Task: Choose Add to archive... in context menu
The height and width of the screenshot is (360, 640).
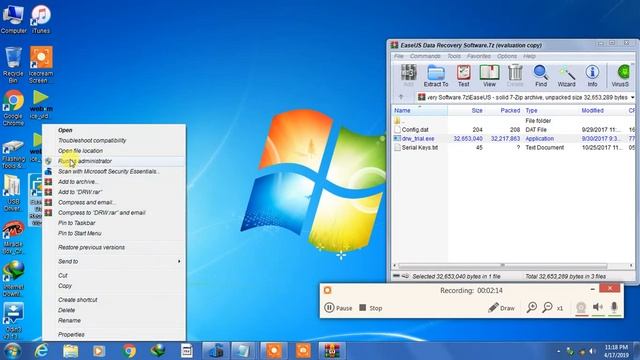Action: [x=114, y=182]
